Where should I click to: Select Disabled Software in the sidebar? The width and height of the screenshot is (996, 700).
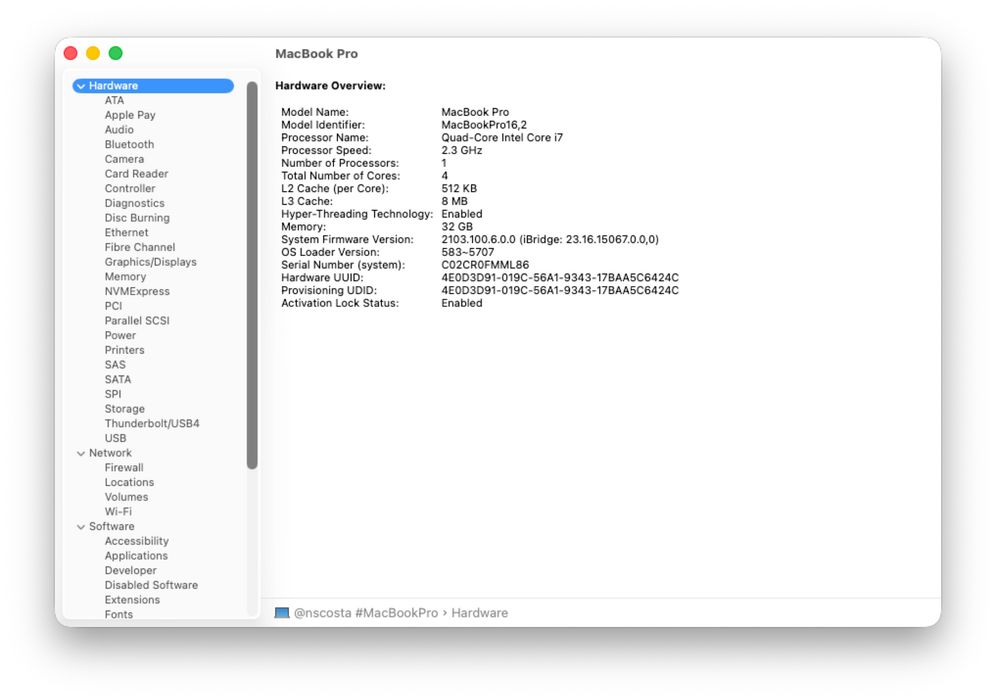[151, 585]
